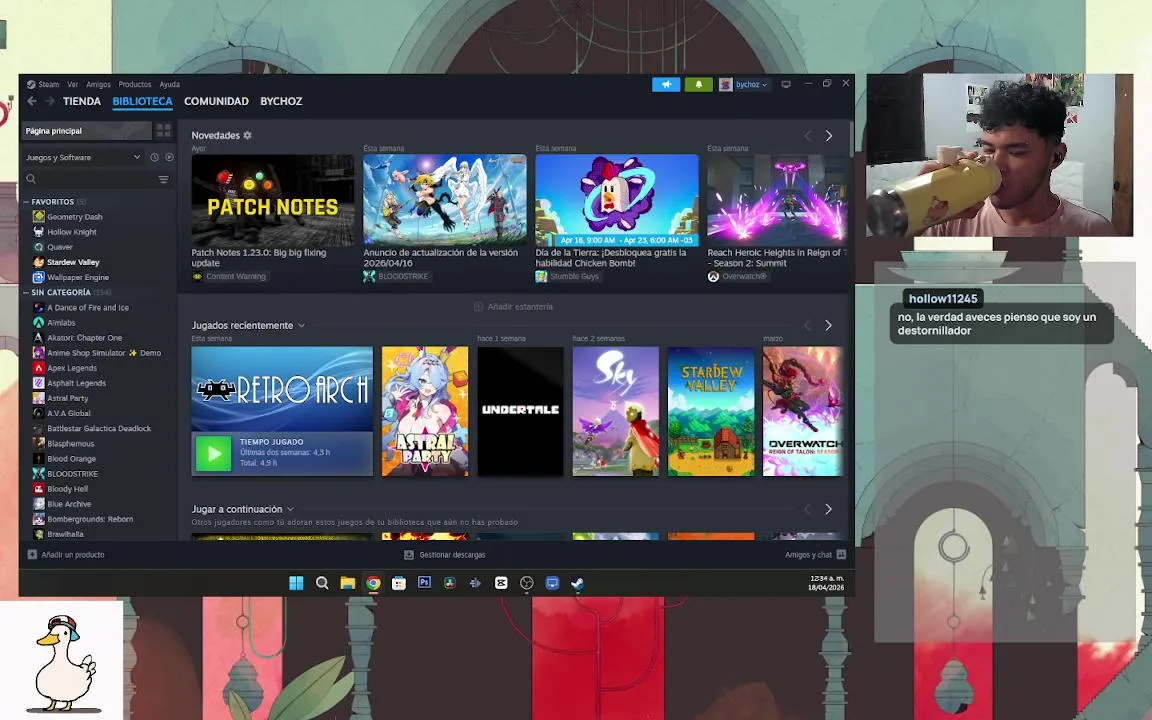Click the Gestionar descargas download icon
The image size is (1152, 720).
pos(409,555)
